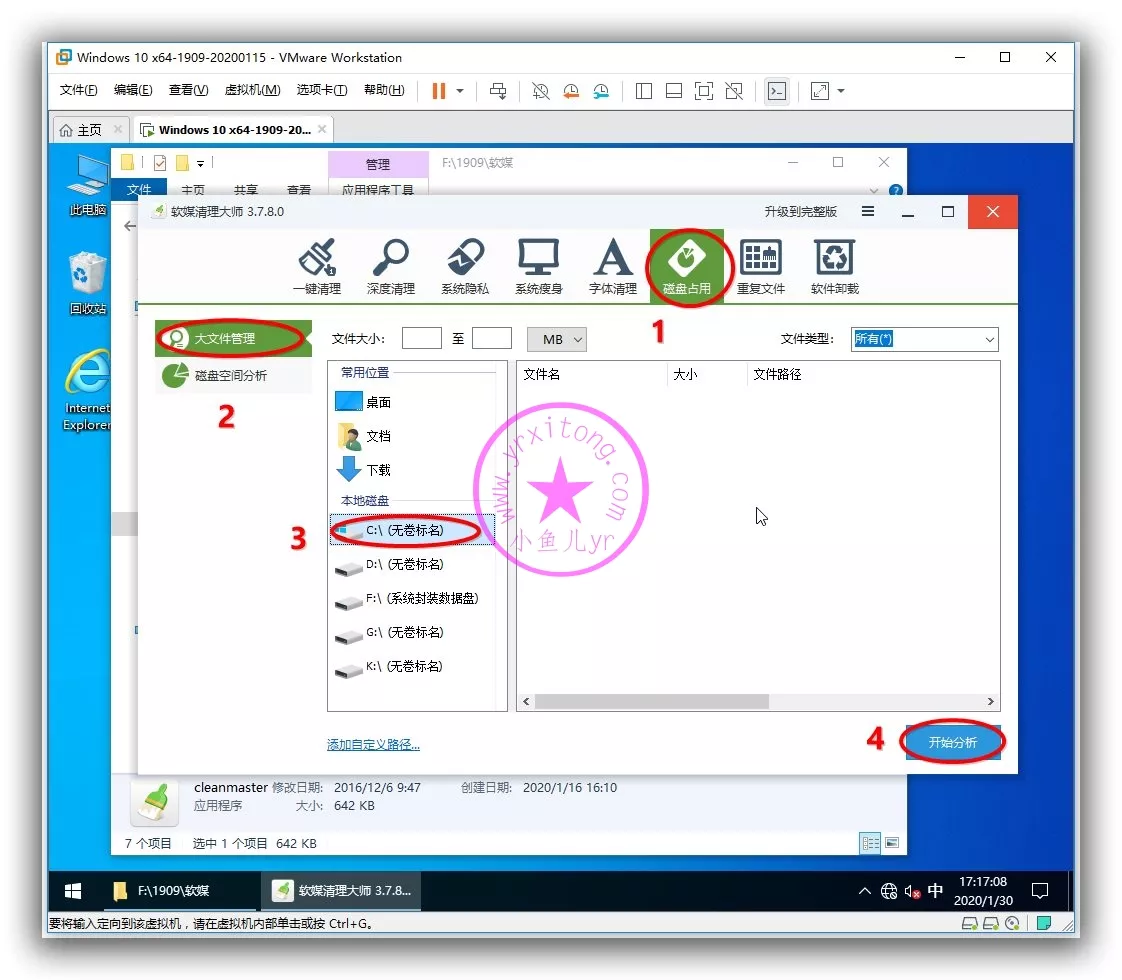Open the 系统隐私 system privacy tool
Screen dimensions: 1122x980
[465, 266]
